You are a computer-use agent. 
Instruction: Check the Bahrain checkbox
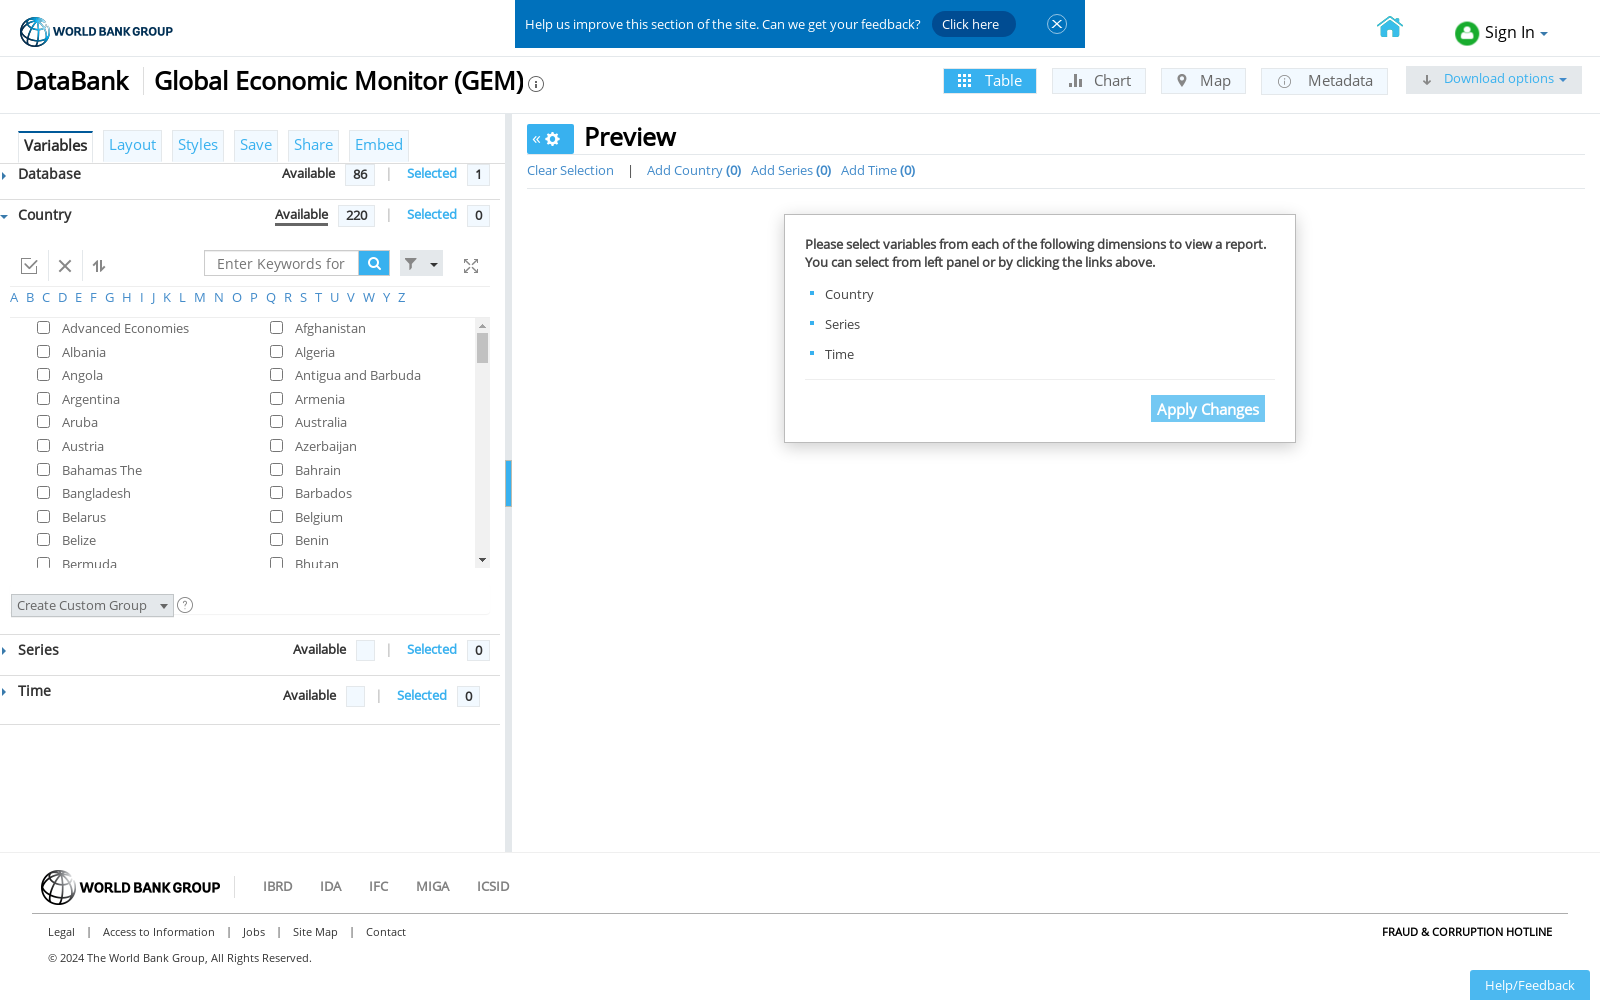(x=276, y=469)
